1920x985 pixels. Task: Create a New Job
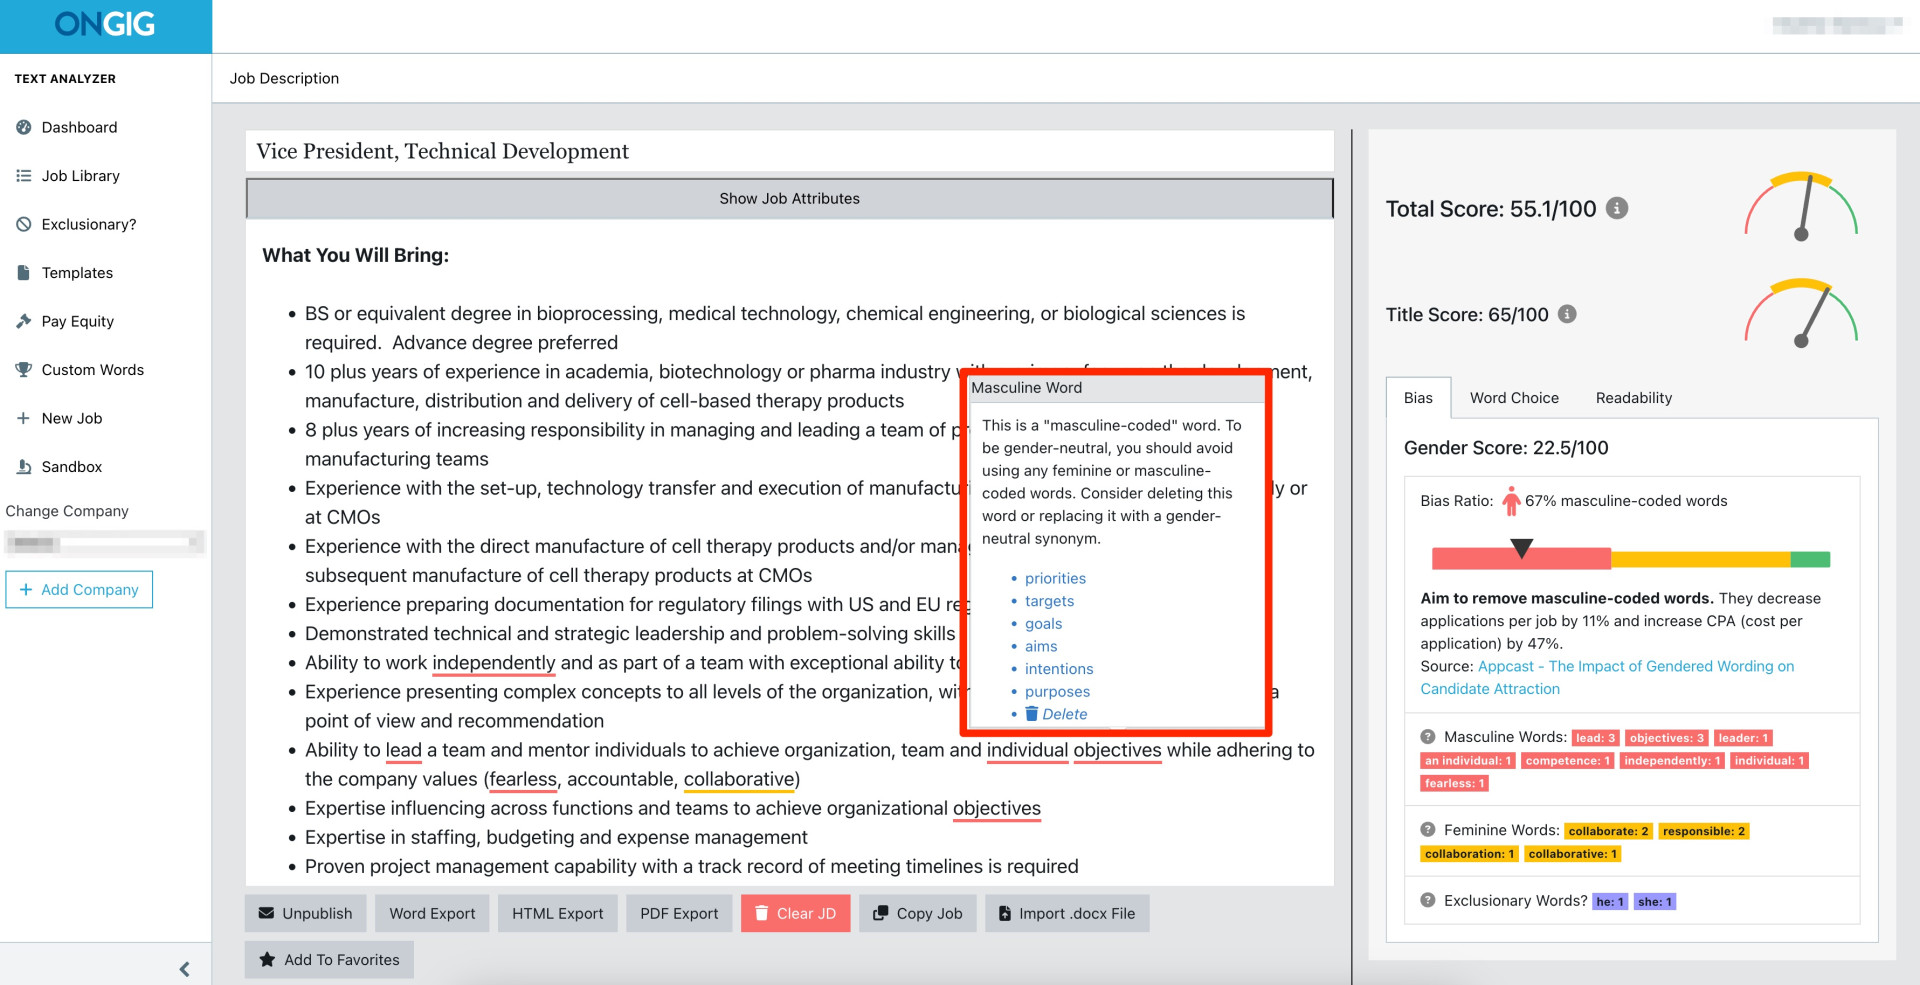click(72, 418)
